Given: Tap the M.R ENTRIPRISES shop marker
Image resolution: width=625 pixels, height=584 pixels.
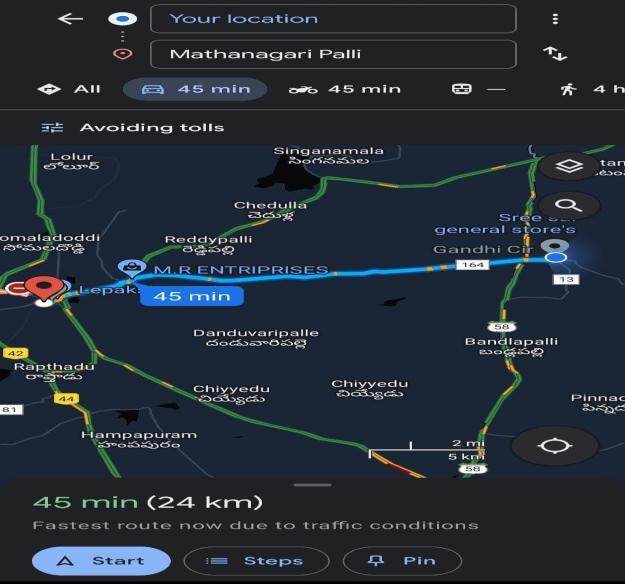Looking at the screenshot, I should click(131, 268).
